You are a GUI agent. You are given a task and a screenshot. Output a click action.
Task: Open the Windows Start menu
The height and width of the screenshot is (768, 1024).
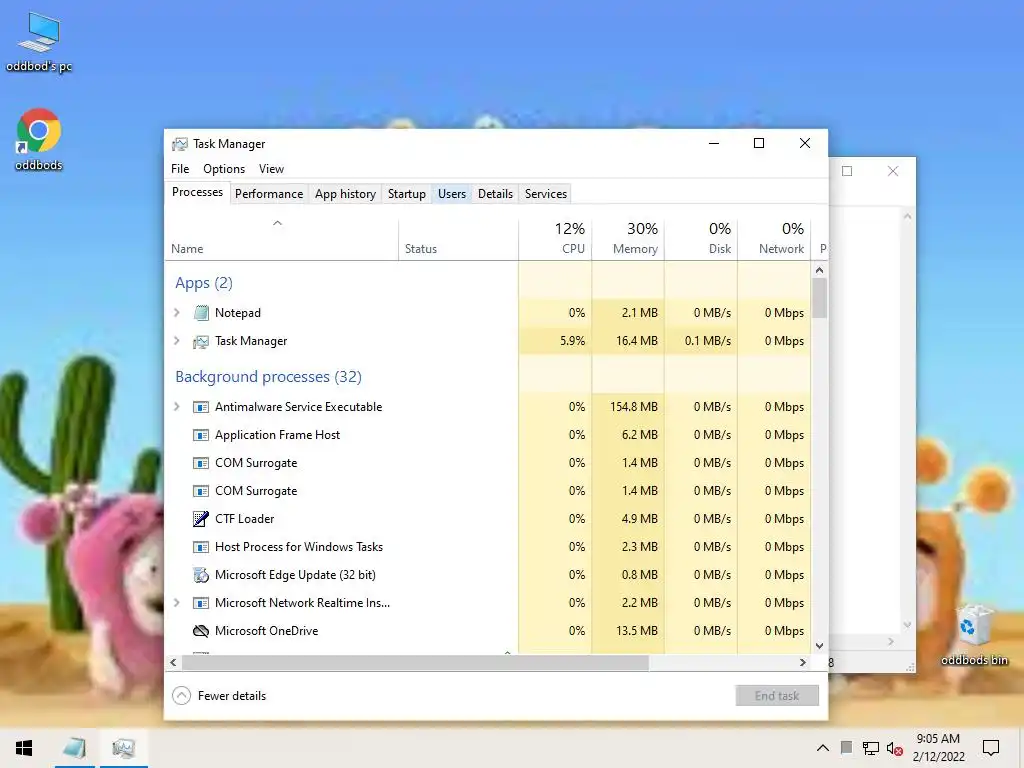24,748
